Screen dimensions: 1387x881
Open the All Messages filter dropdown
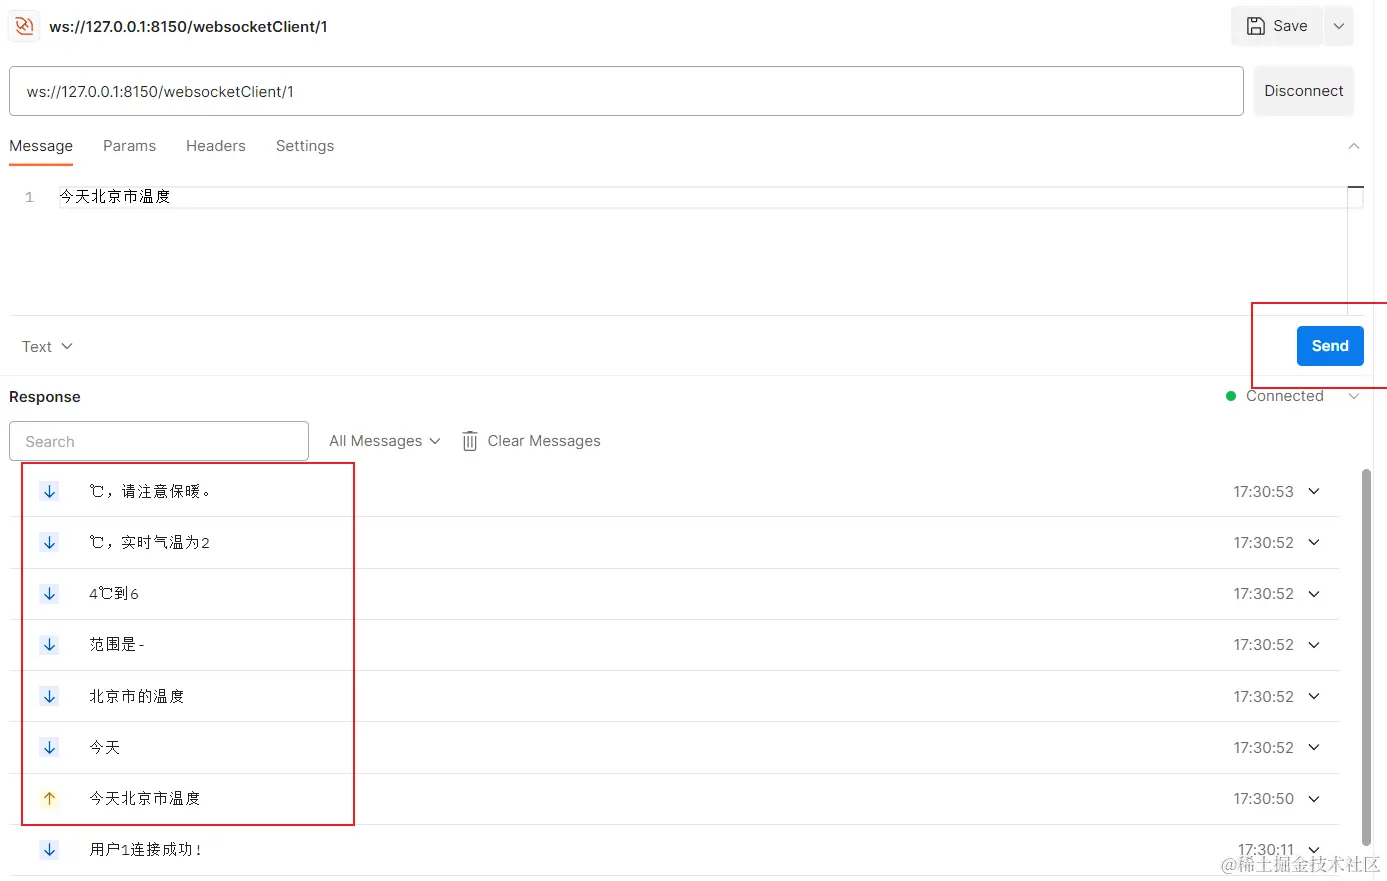click(385, 441)
